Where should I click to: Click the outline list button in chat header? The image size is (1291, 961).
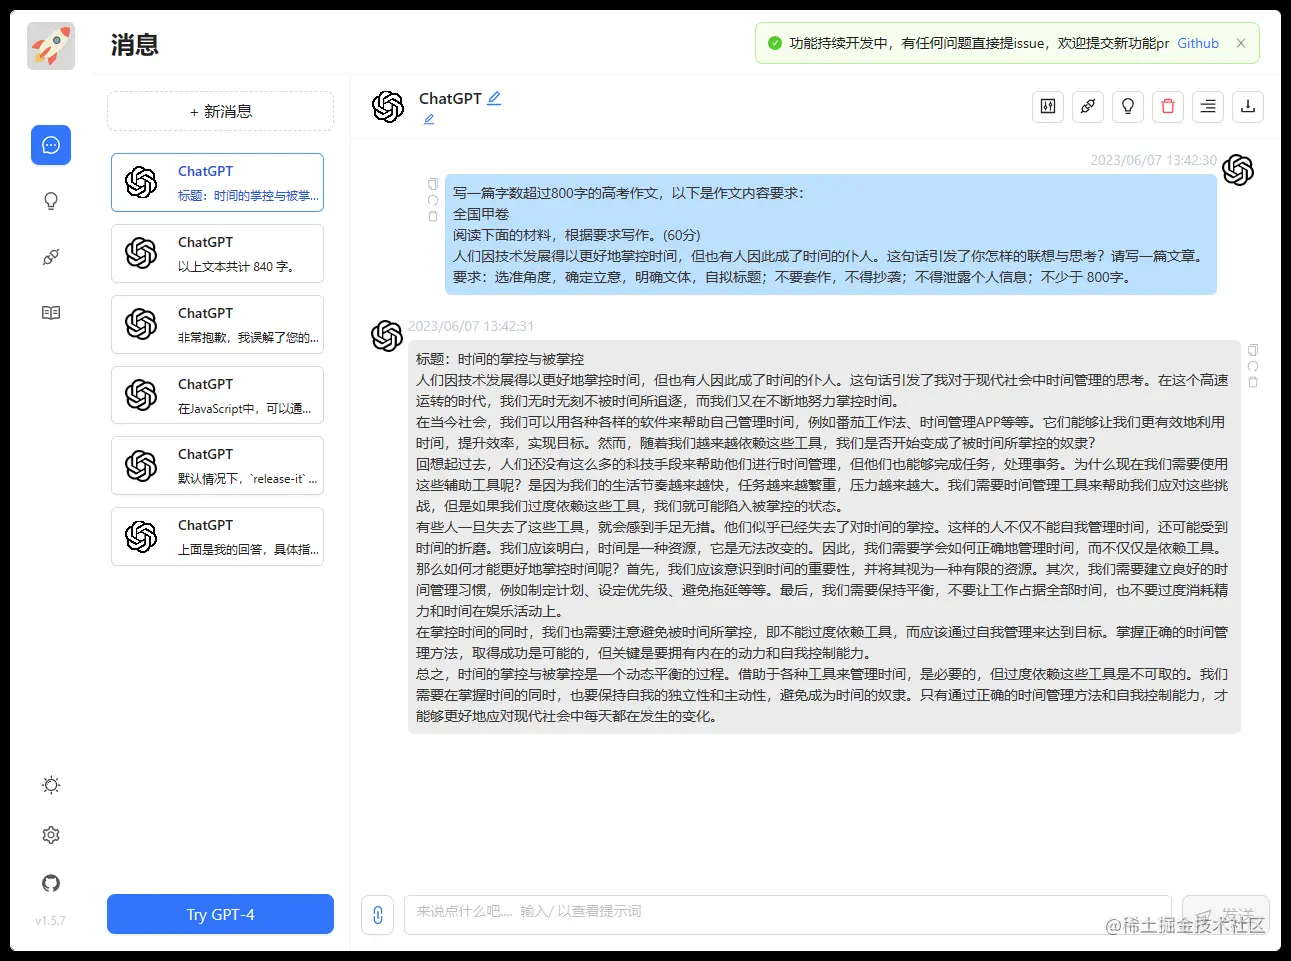click(1208, 106)
